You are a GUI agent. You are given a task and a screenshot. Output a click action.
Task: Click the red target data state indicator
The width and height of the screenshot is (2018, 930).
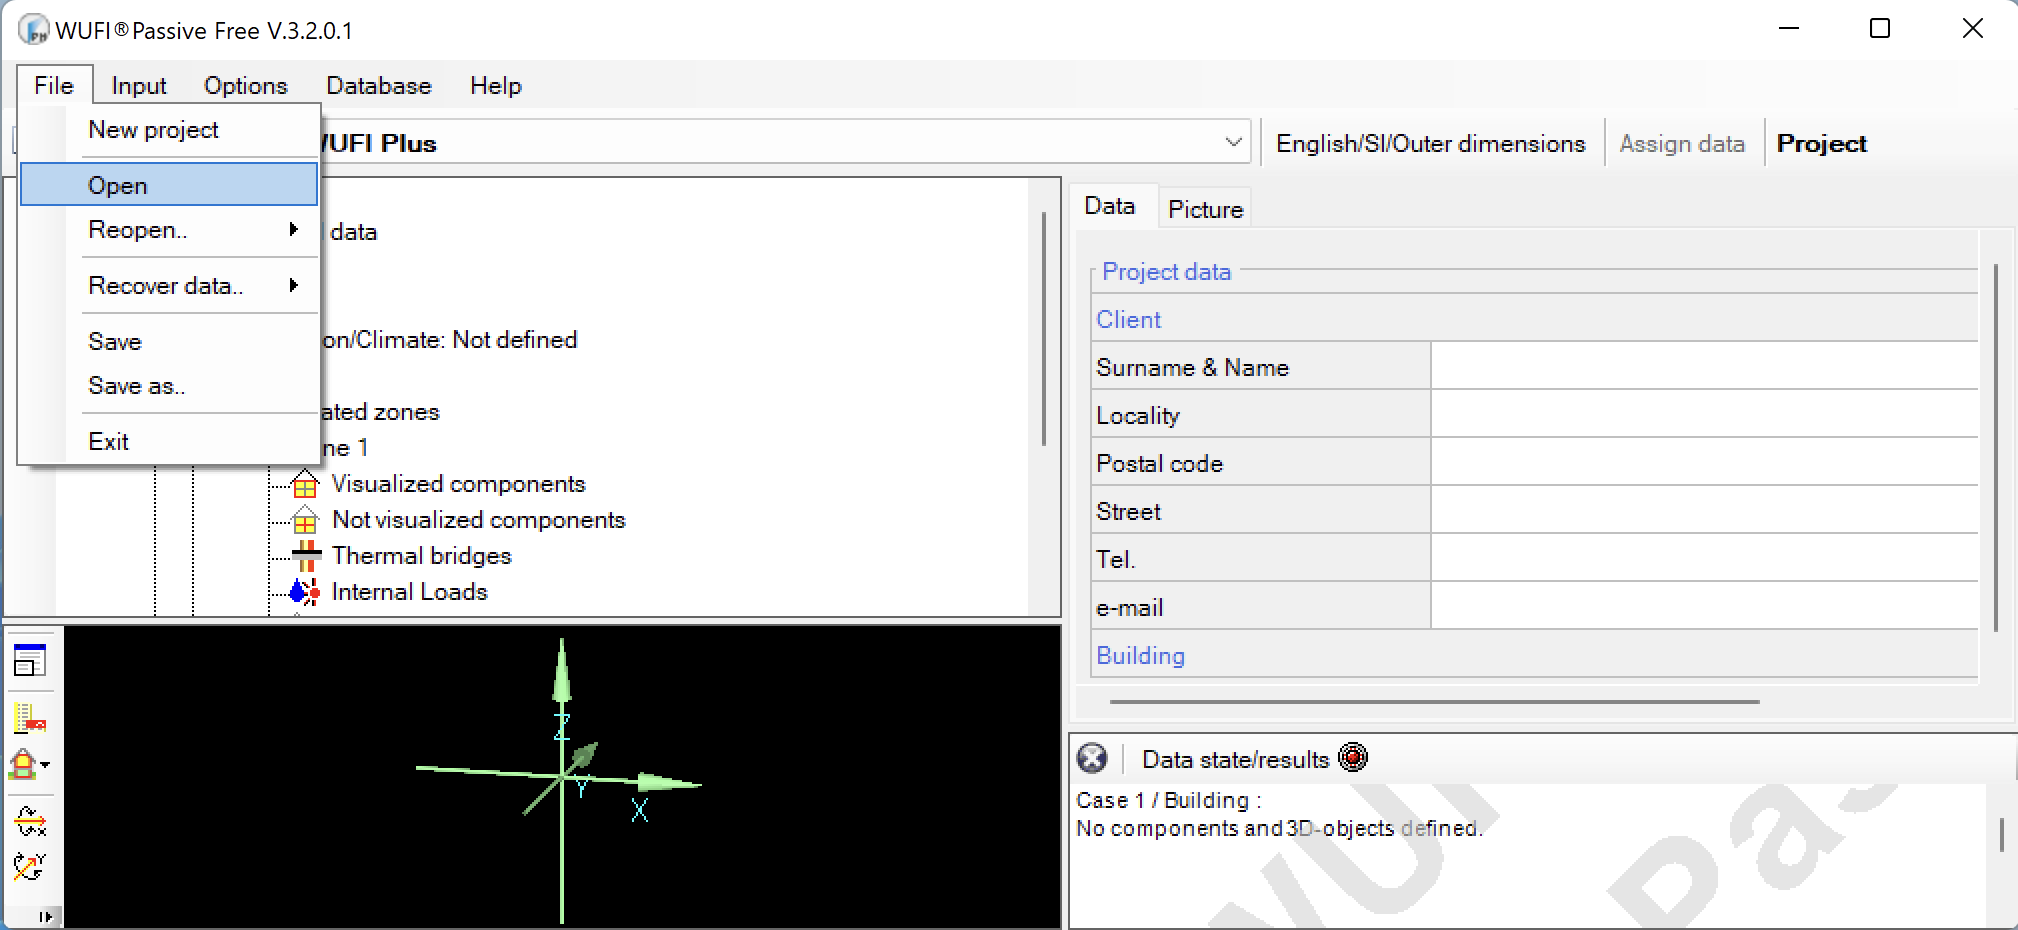tap(1353, 758)
